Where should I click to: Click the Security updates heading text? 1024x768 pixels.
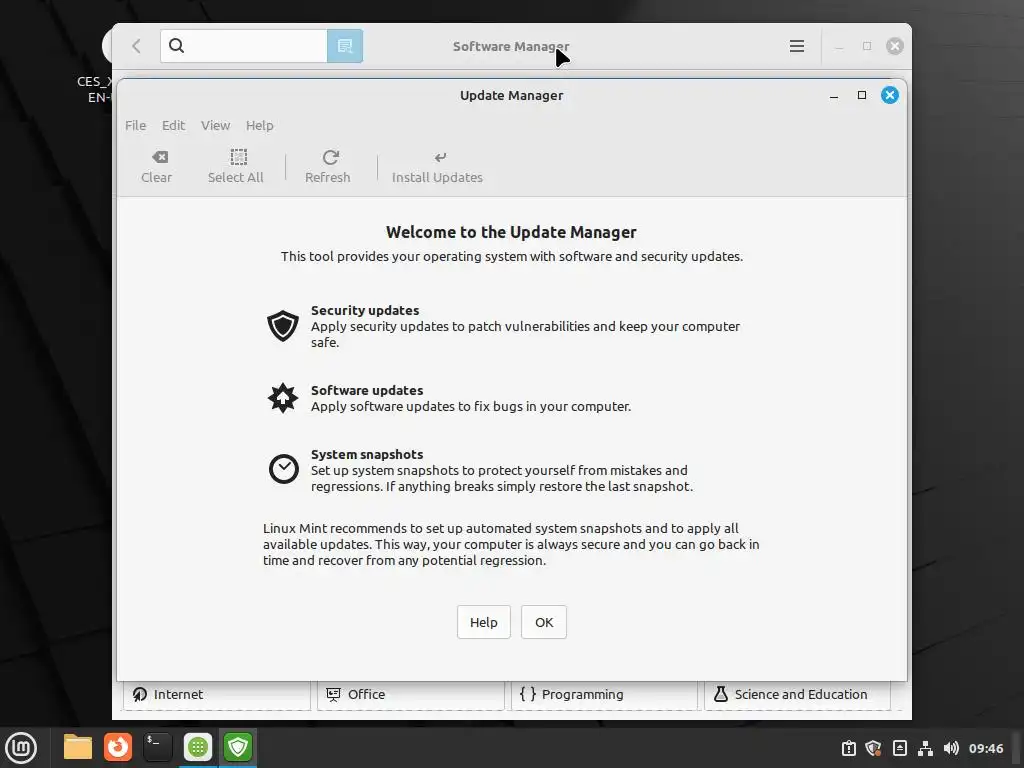[365, 310]
